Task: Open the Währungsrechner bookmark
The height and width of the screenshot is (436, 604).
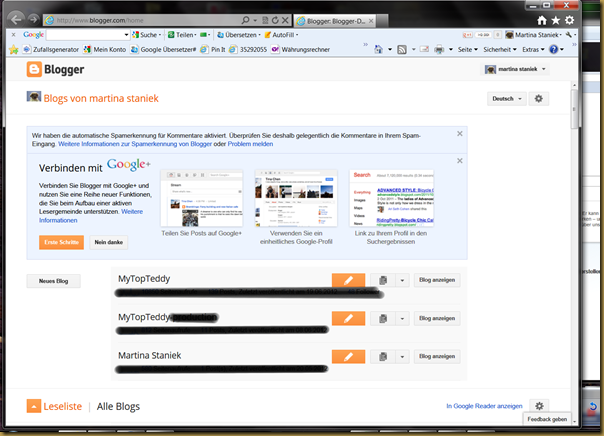Action: tap(300, 50)
